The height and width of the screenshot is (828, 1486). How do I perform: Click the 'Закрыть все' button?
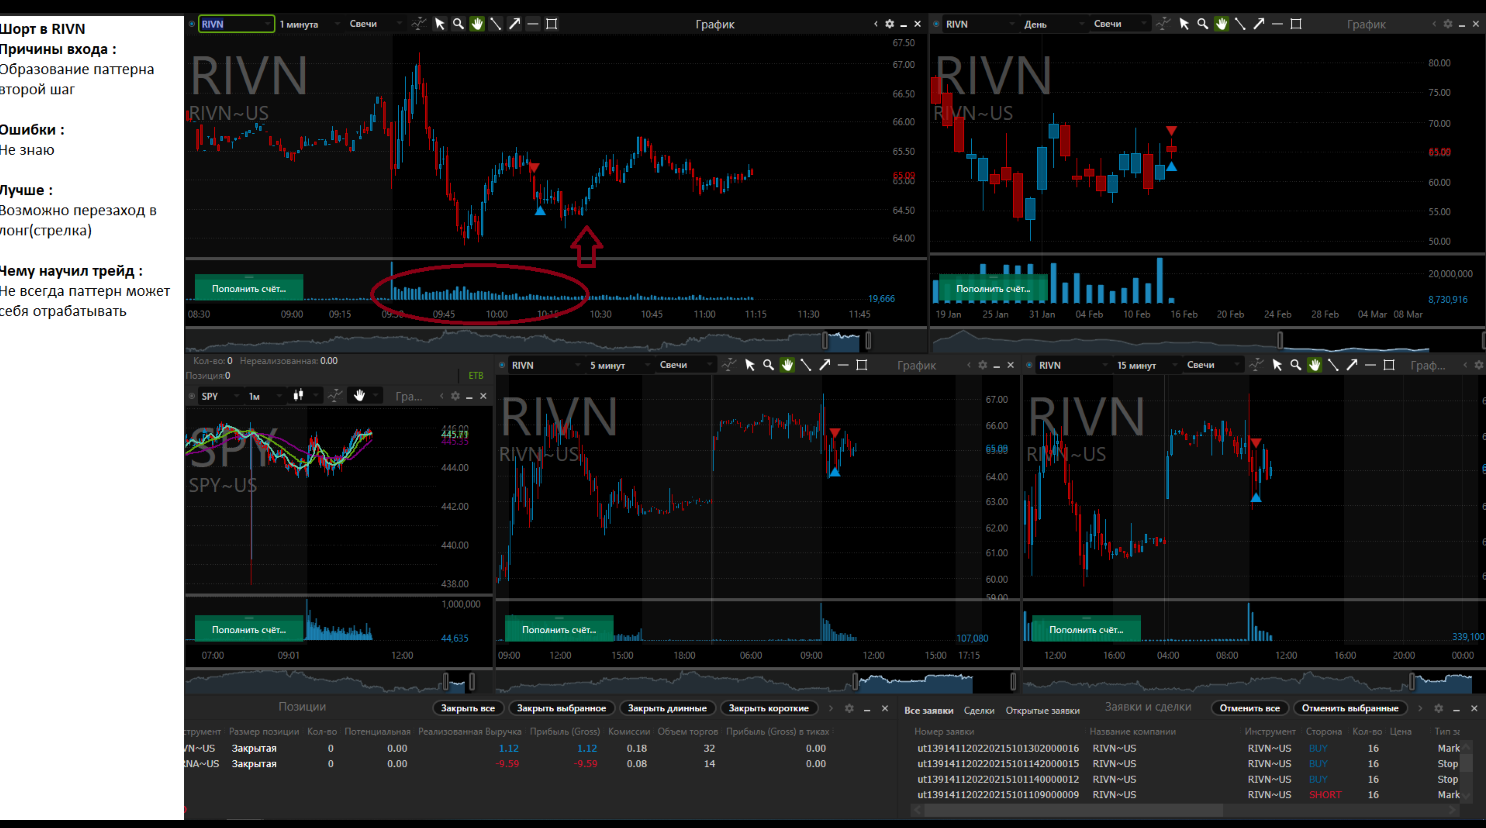coord(467,708)
